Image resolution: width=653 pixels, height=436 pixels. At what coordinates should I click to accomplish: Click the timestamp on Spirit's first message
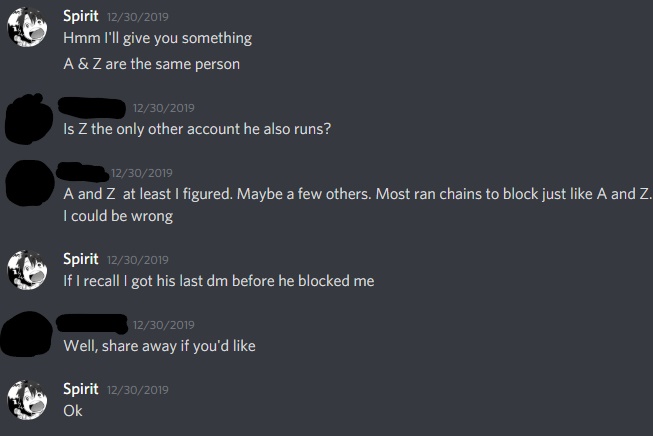point(138,17)
